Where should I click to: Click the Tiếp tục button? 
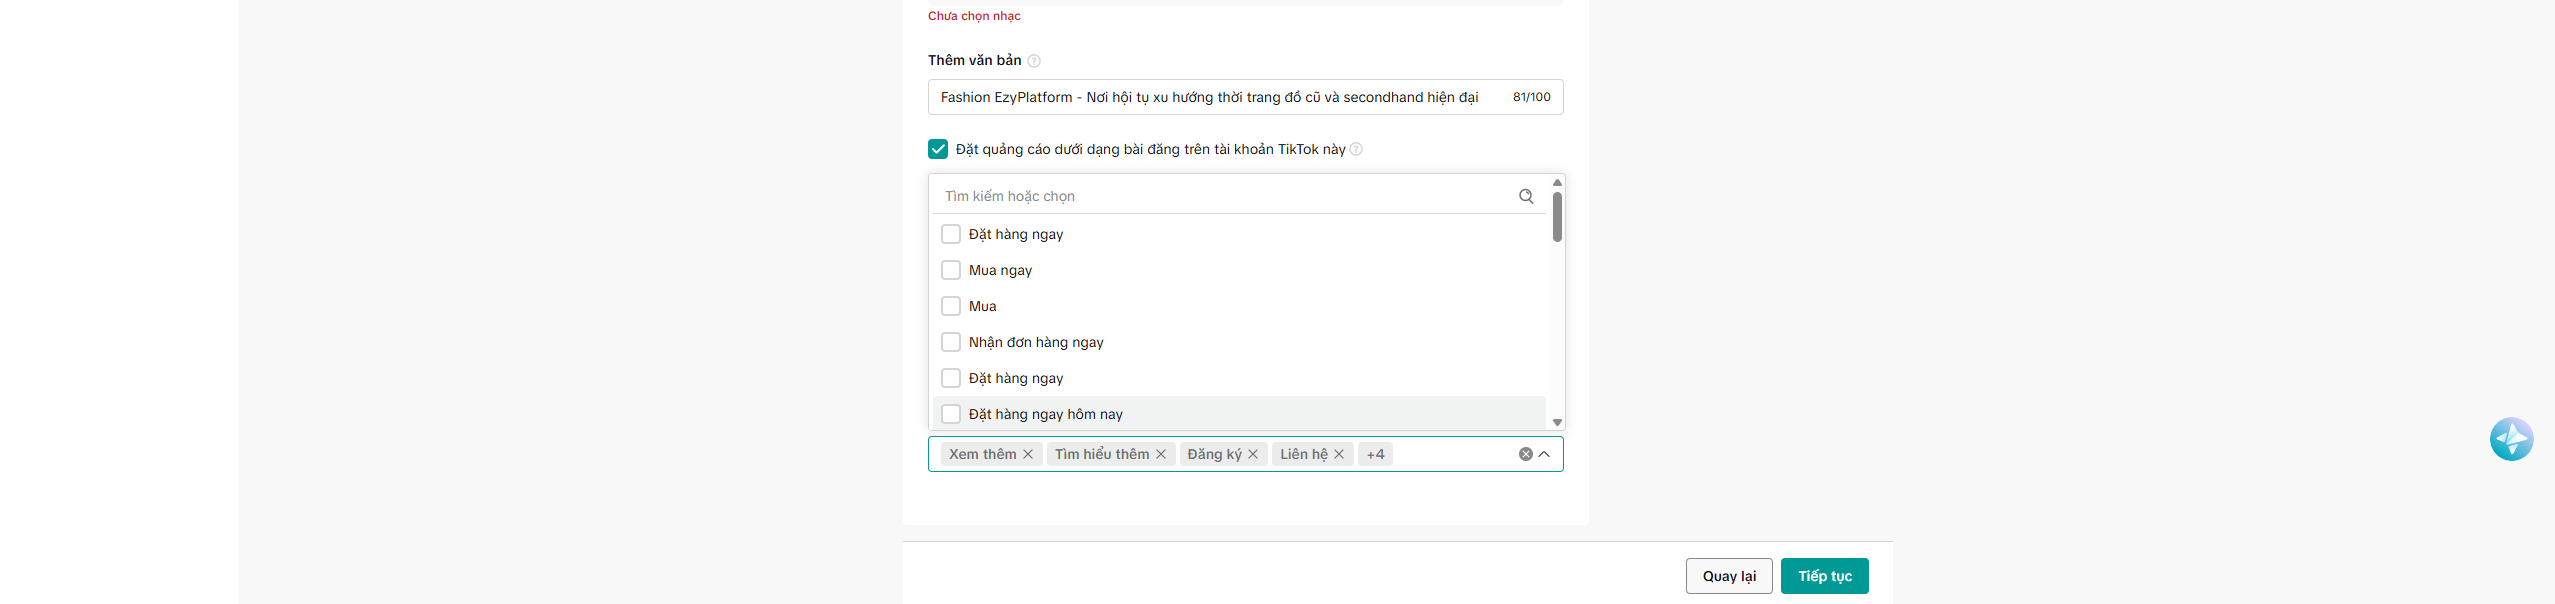1824,576
